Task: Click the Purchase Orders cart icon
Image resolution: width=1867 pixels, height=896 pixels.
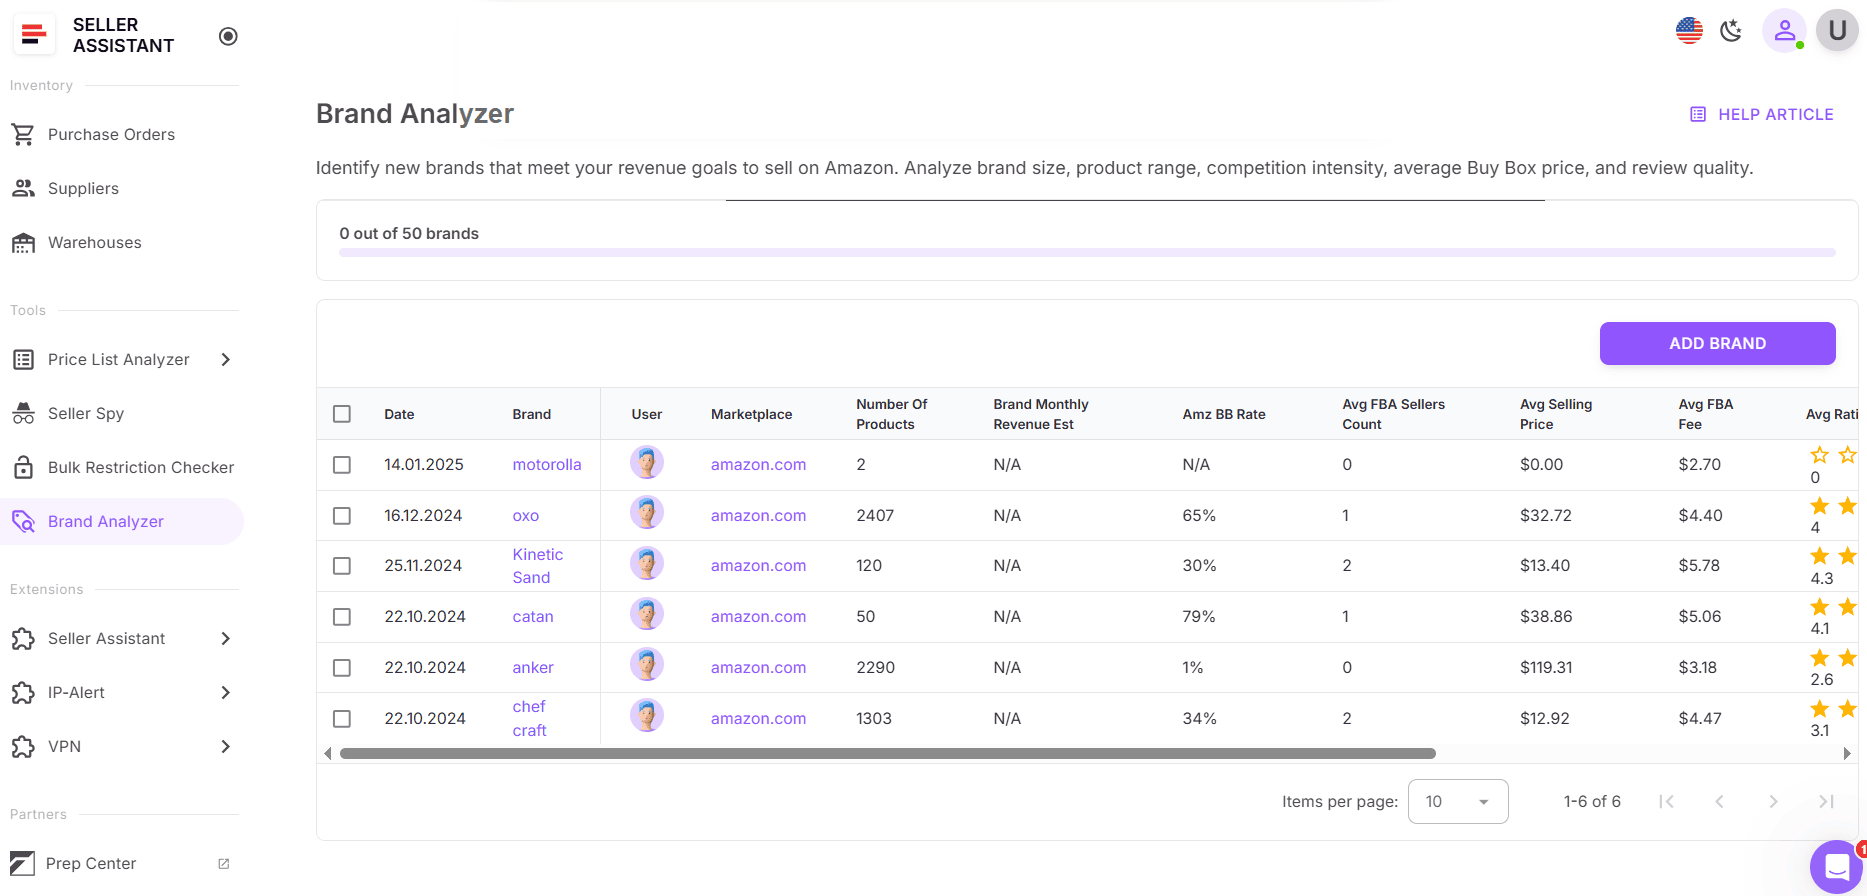Action: point(23,134)
